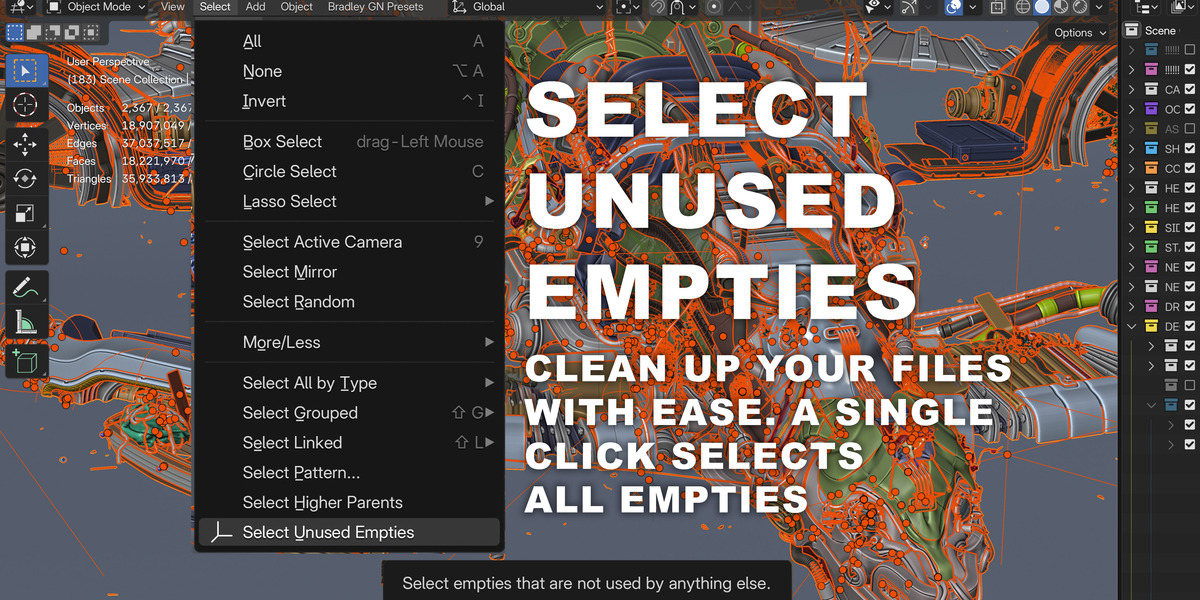
Task: Switch to solid viewport shading
Action: click(1041, 7)
